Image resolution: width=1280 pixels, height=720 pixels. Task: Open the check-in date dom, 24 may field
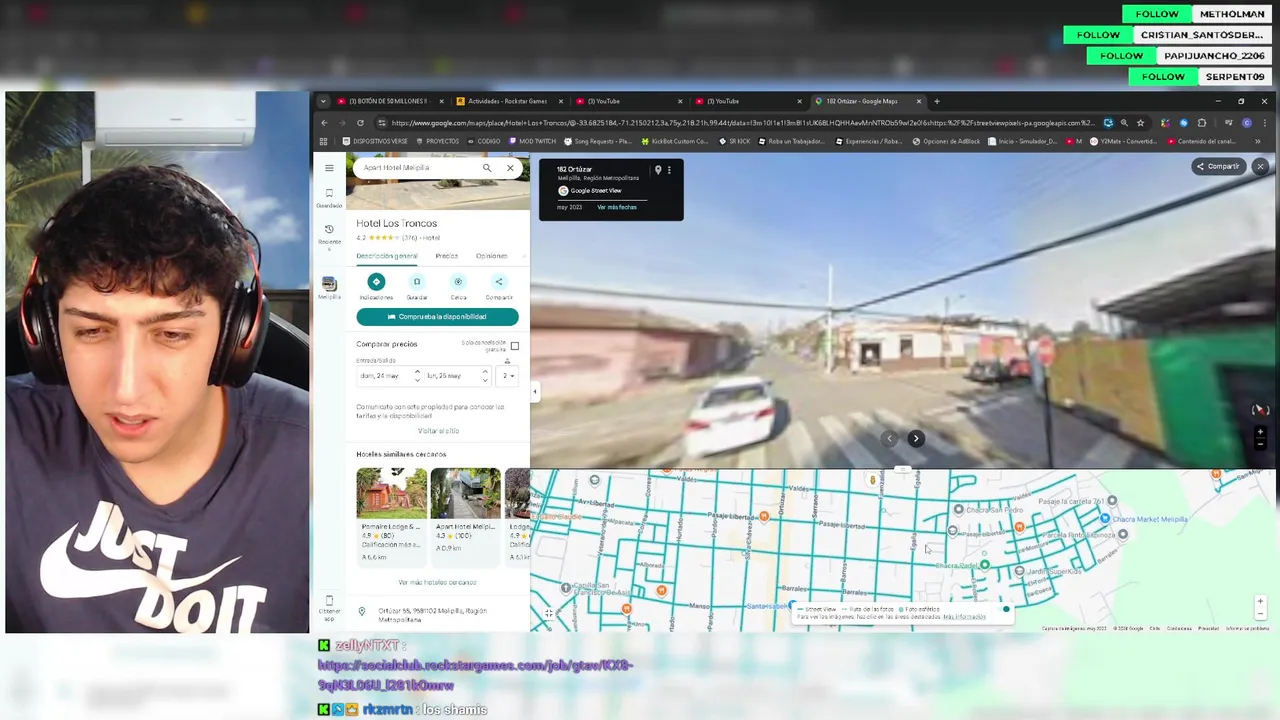coord(388,376)
